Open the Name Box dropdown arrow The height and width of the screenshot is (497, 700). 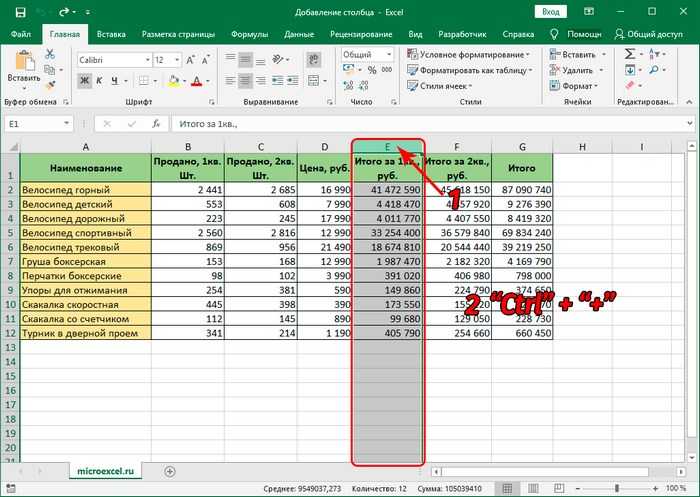(x=66, y=124)
